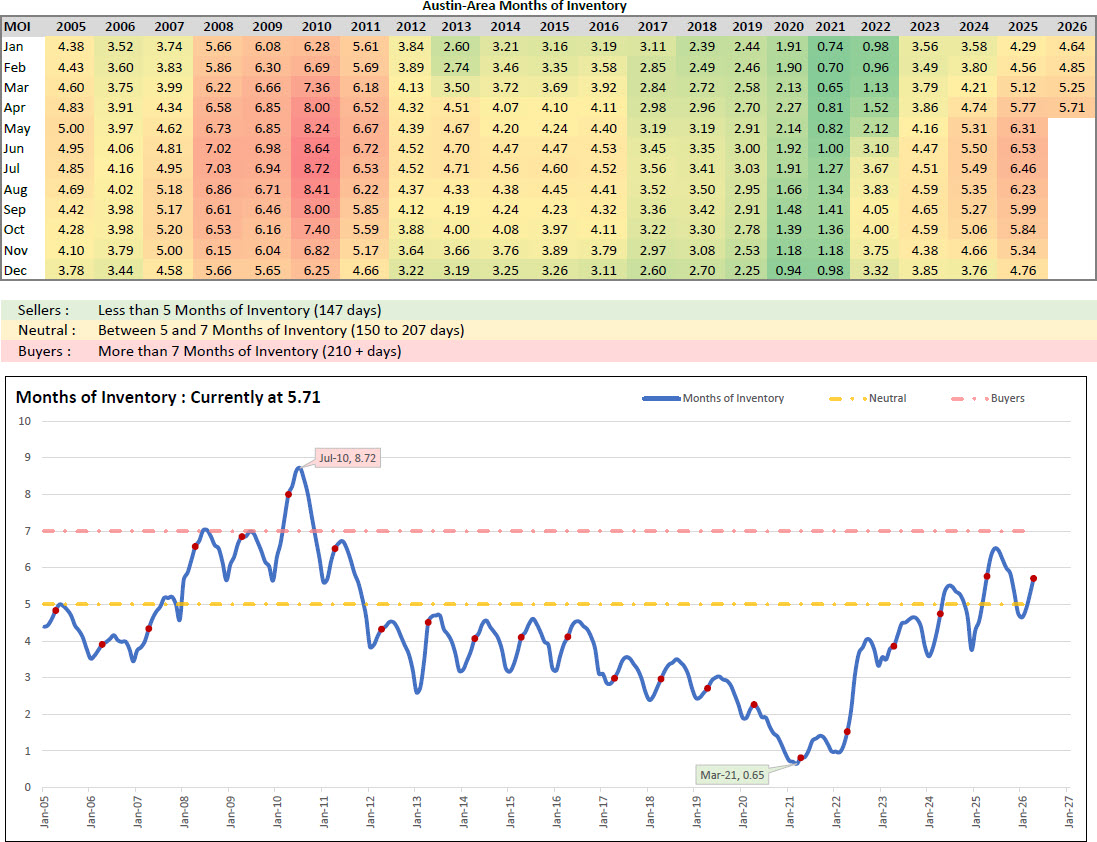
Task: Select the Jul 2010 table cell with 8.72
Action: (316, 169)
